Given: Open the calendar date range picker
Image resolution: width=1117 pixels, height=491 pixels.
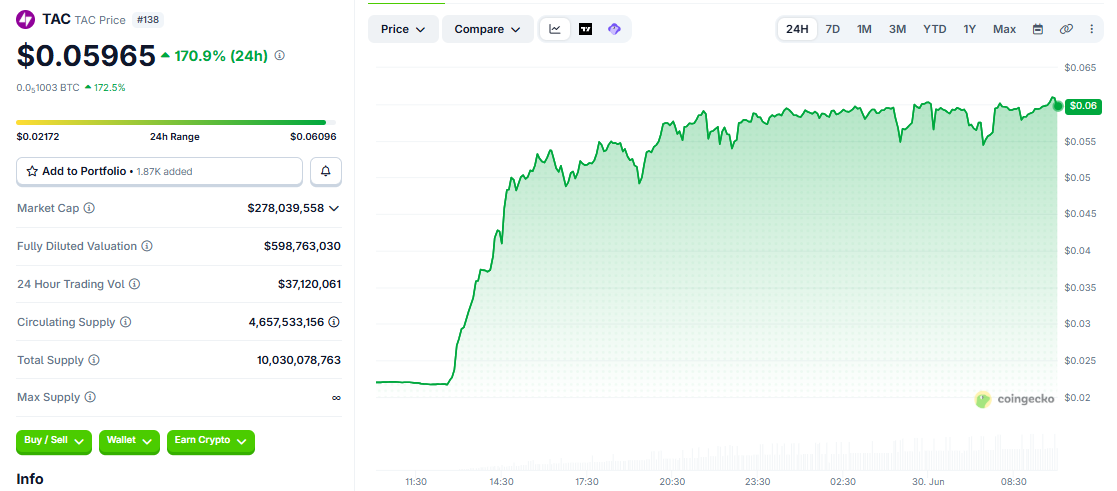Looking at the screenshot, I should tap(1038, 29).
